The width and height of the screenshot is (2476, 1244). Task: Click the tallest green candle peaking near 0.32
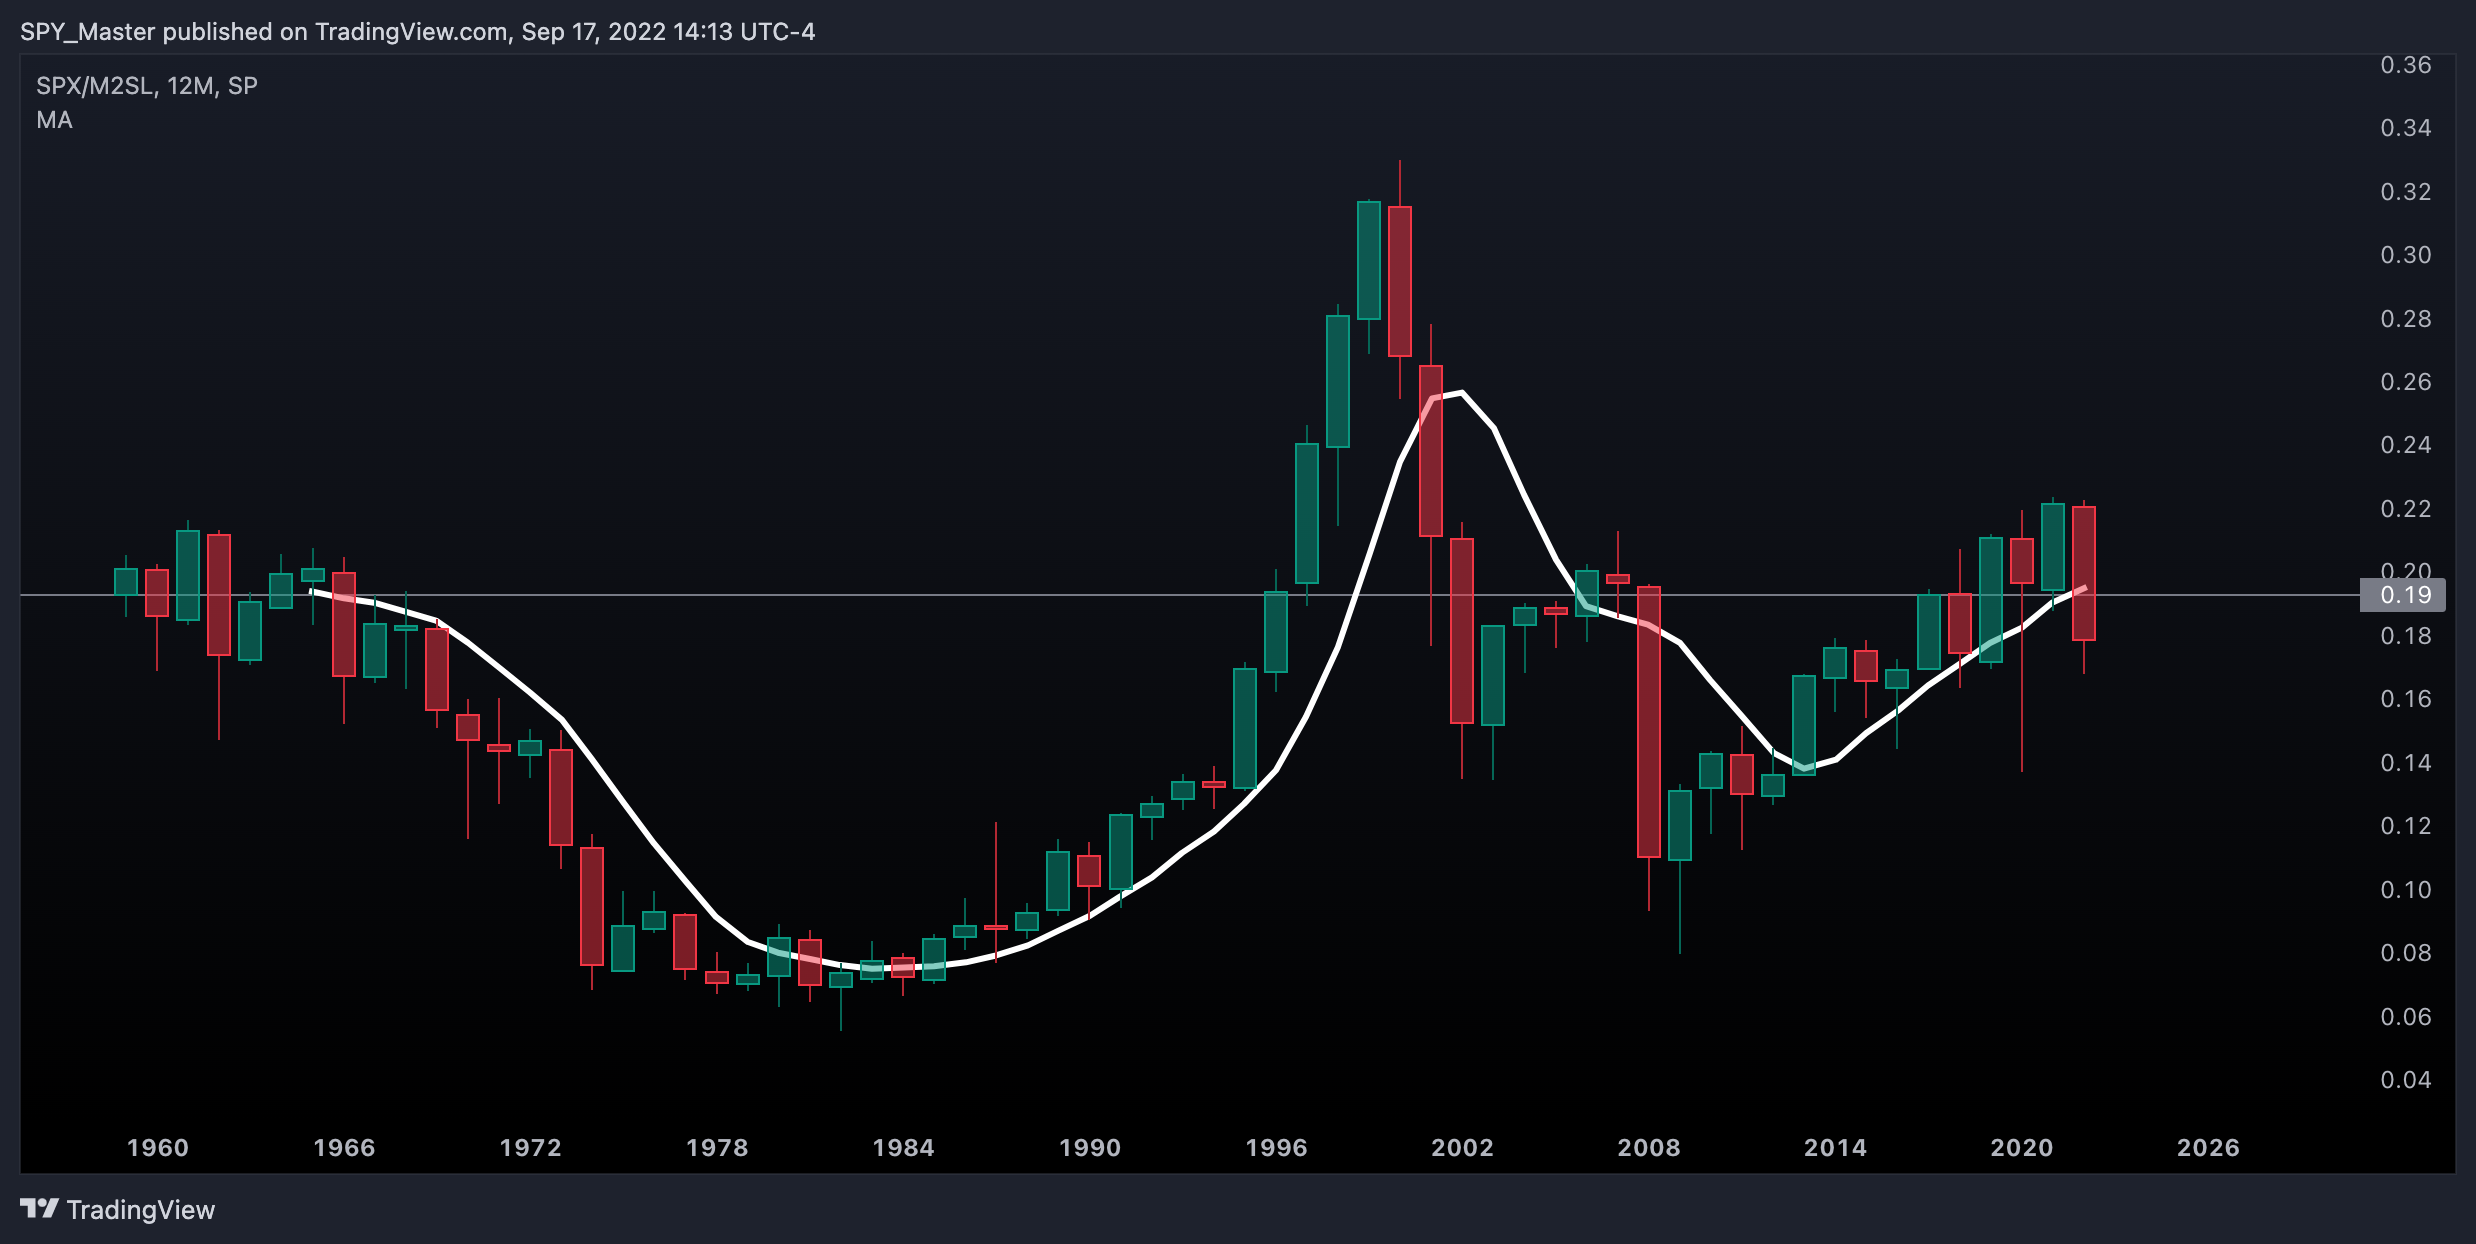pos(1369,260)
